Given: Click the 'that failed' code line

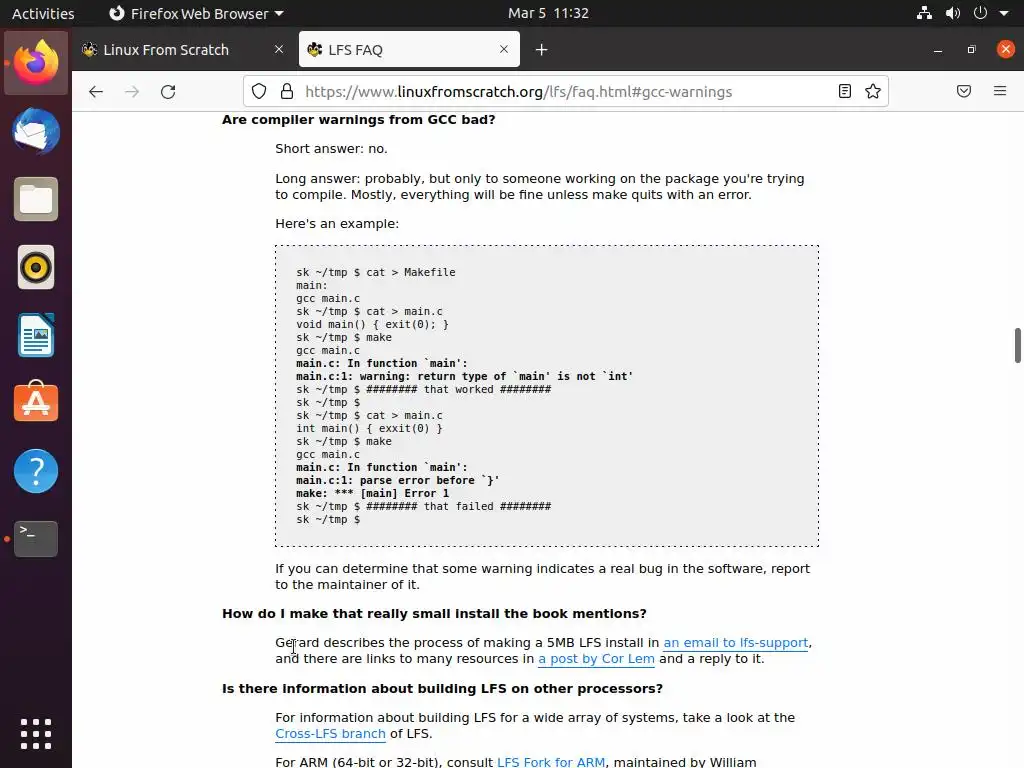Looking at the screenshot, I should point(423,506).
